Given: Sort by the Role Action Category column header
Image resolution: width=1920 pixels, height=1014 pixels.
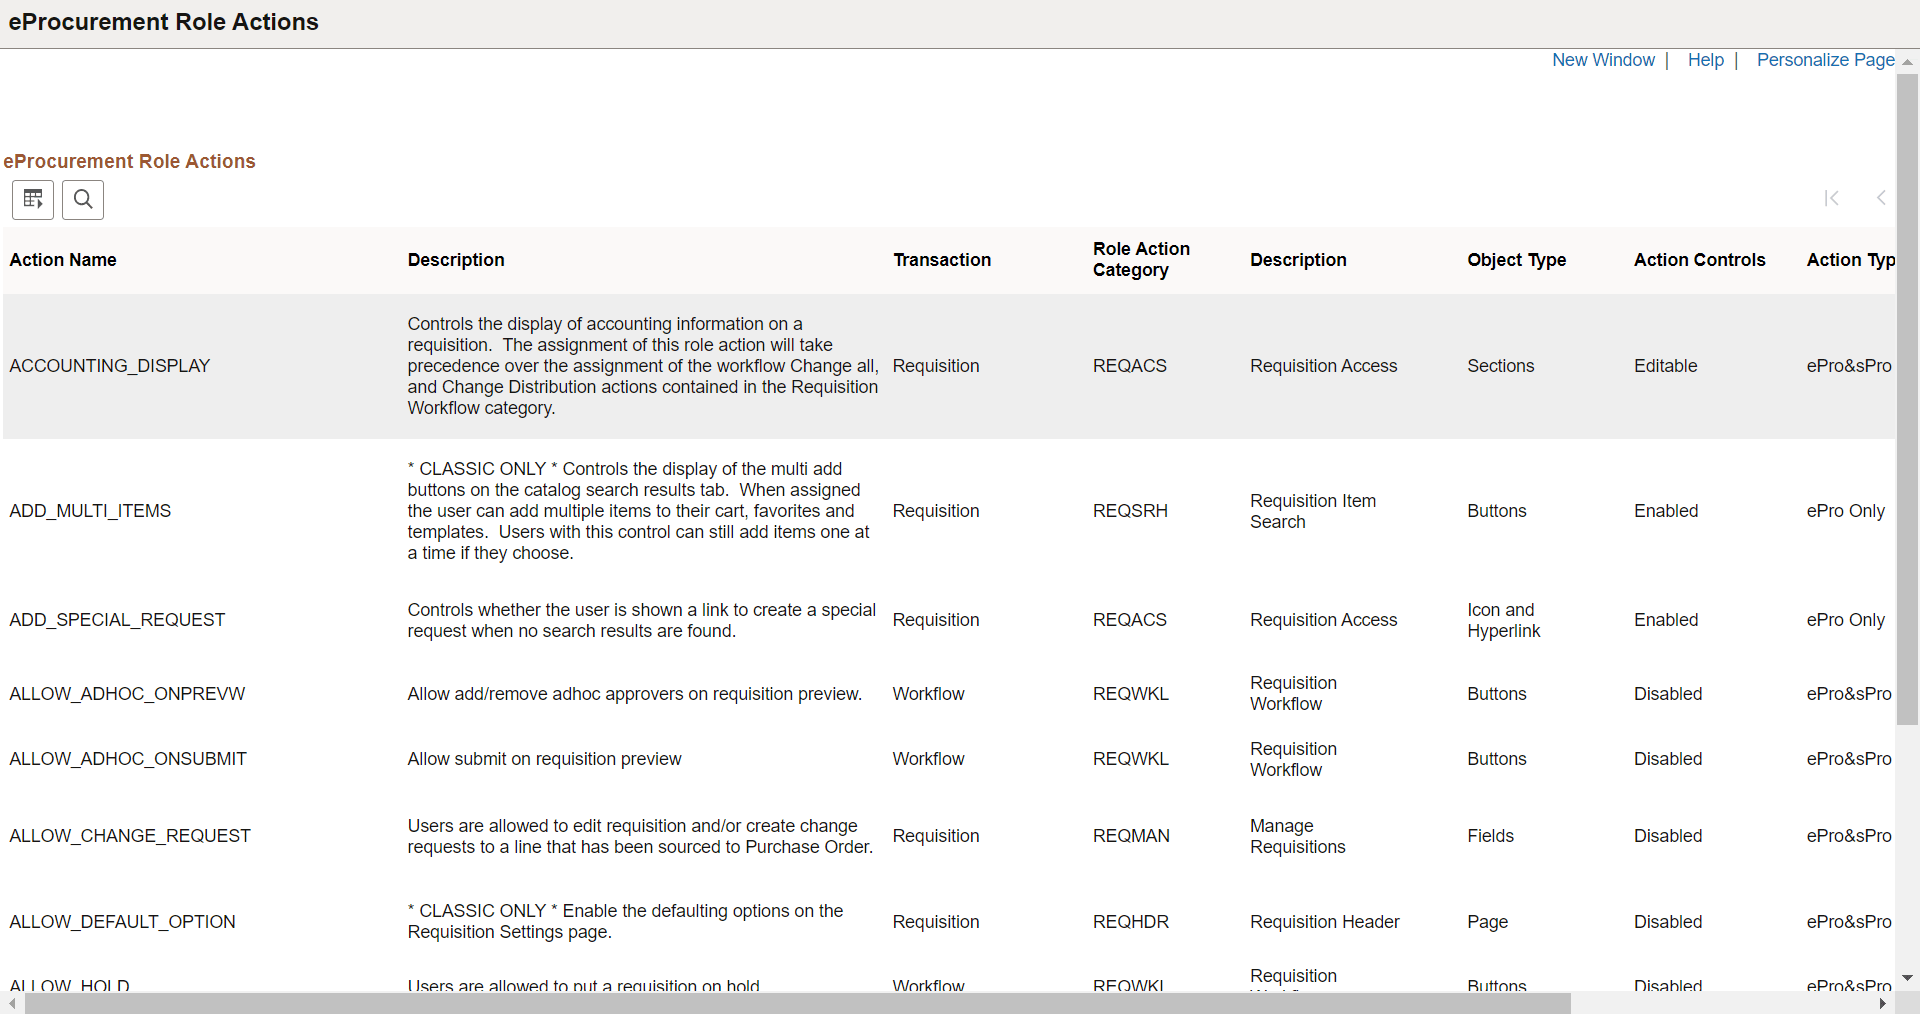Looking at the screenshot, I should (1140, 260).
